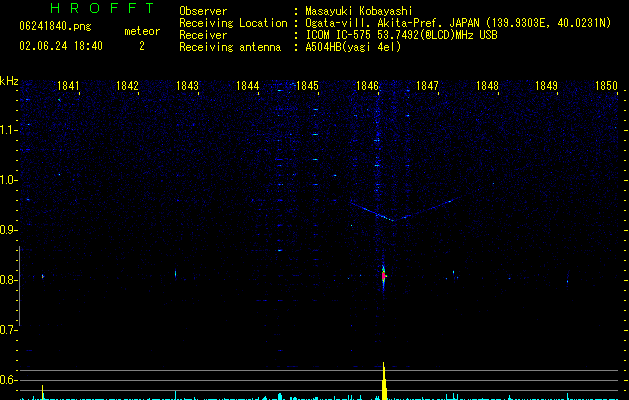Click the 1849 time axis marker
629x400 pixels.
546,86
